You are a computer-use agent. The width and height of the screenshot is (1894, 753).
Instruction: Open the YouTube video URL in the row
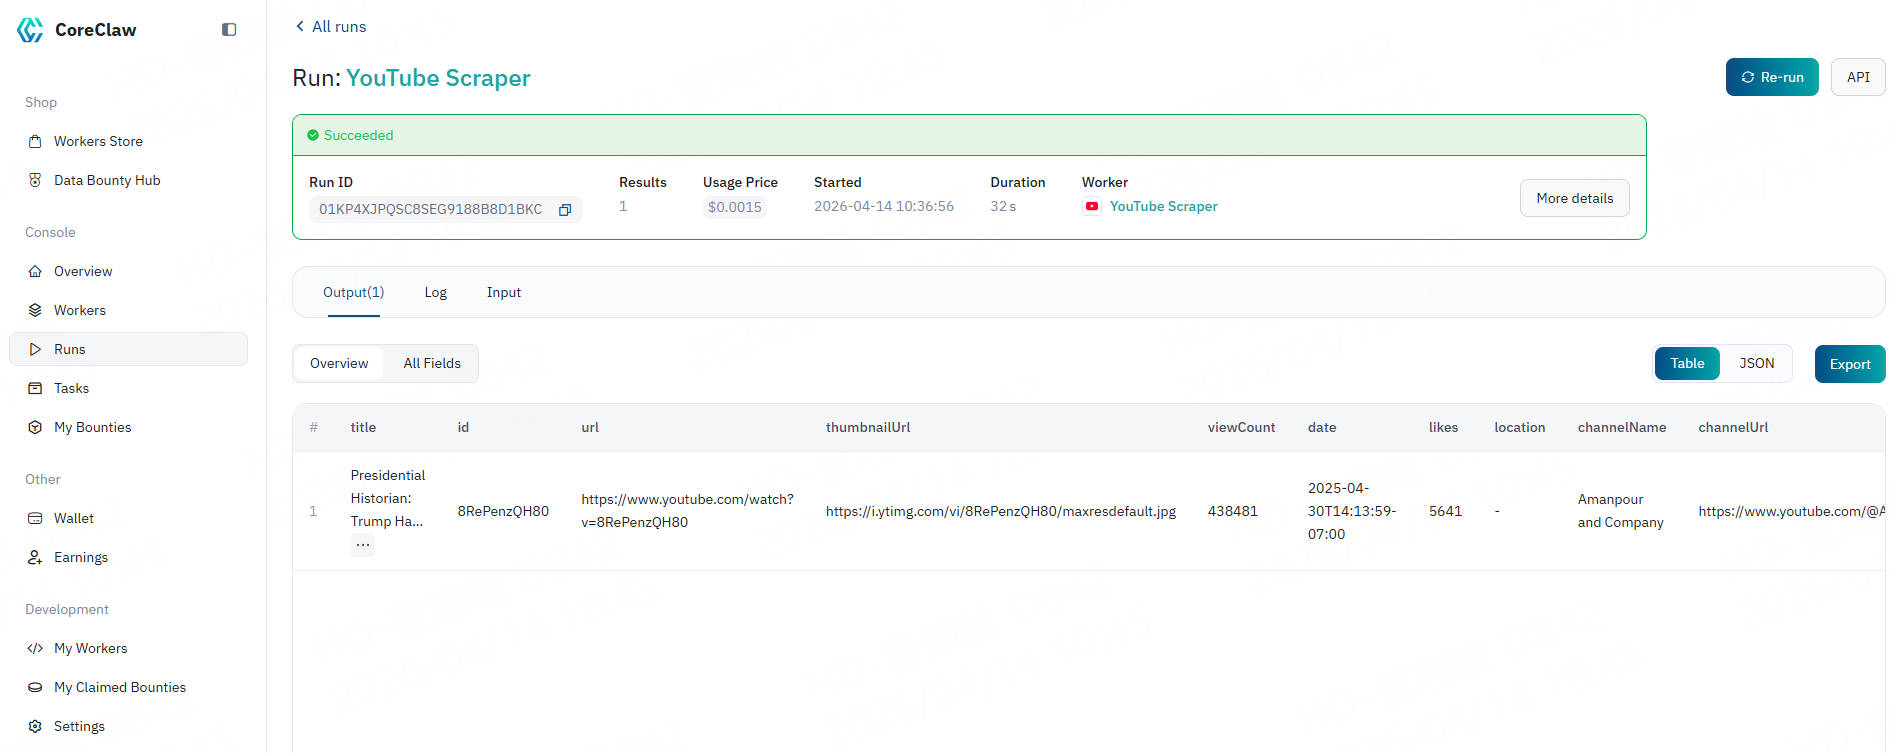click(x=687, y=510)
